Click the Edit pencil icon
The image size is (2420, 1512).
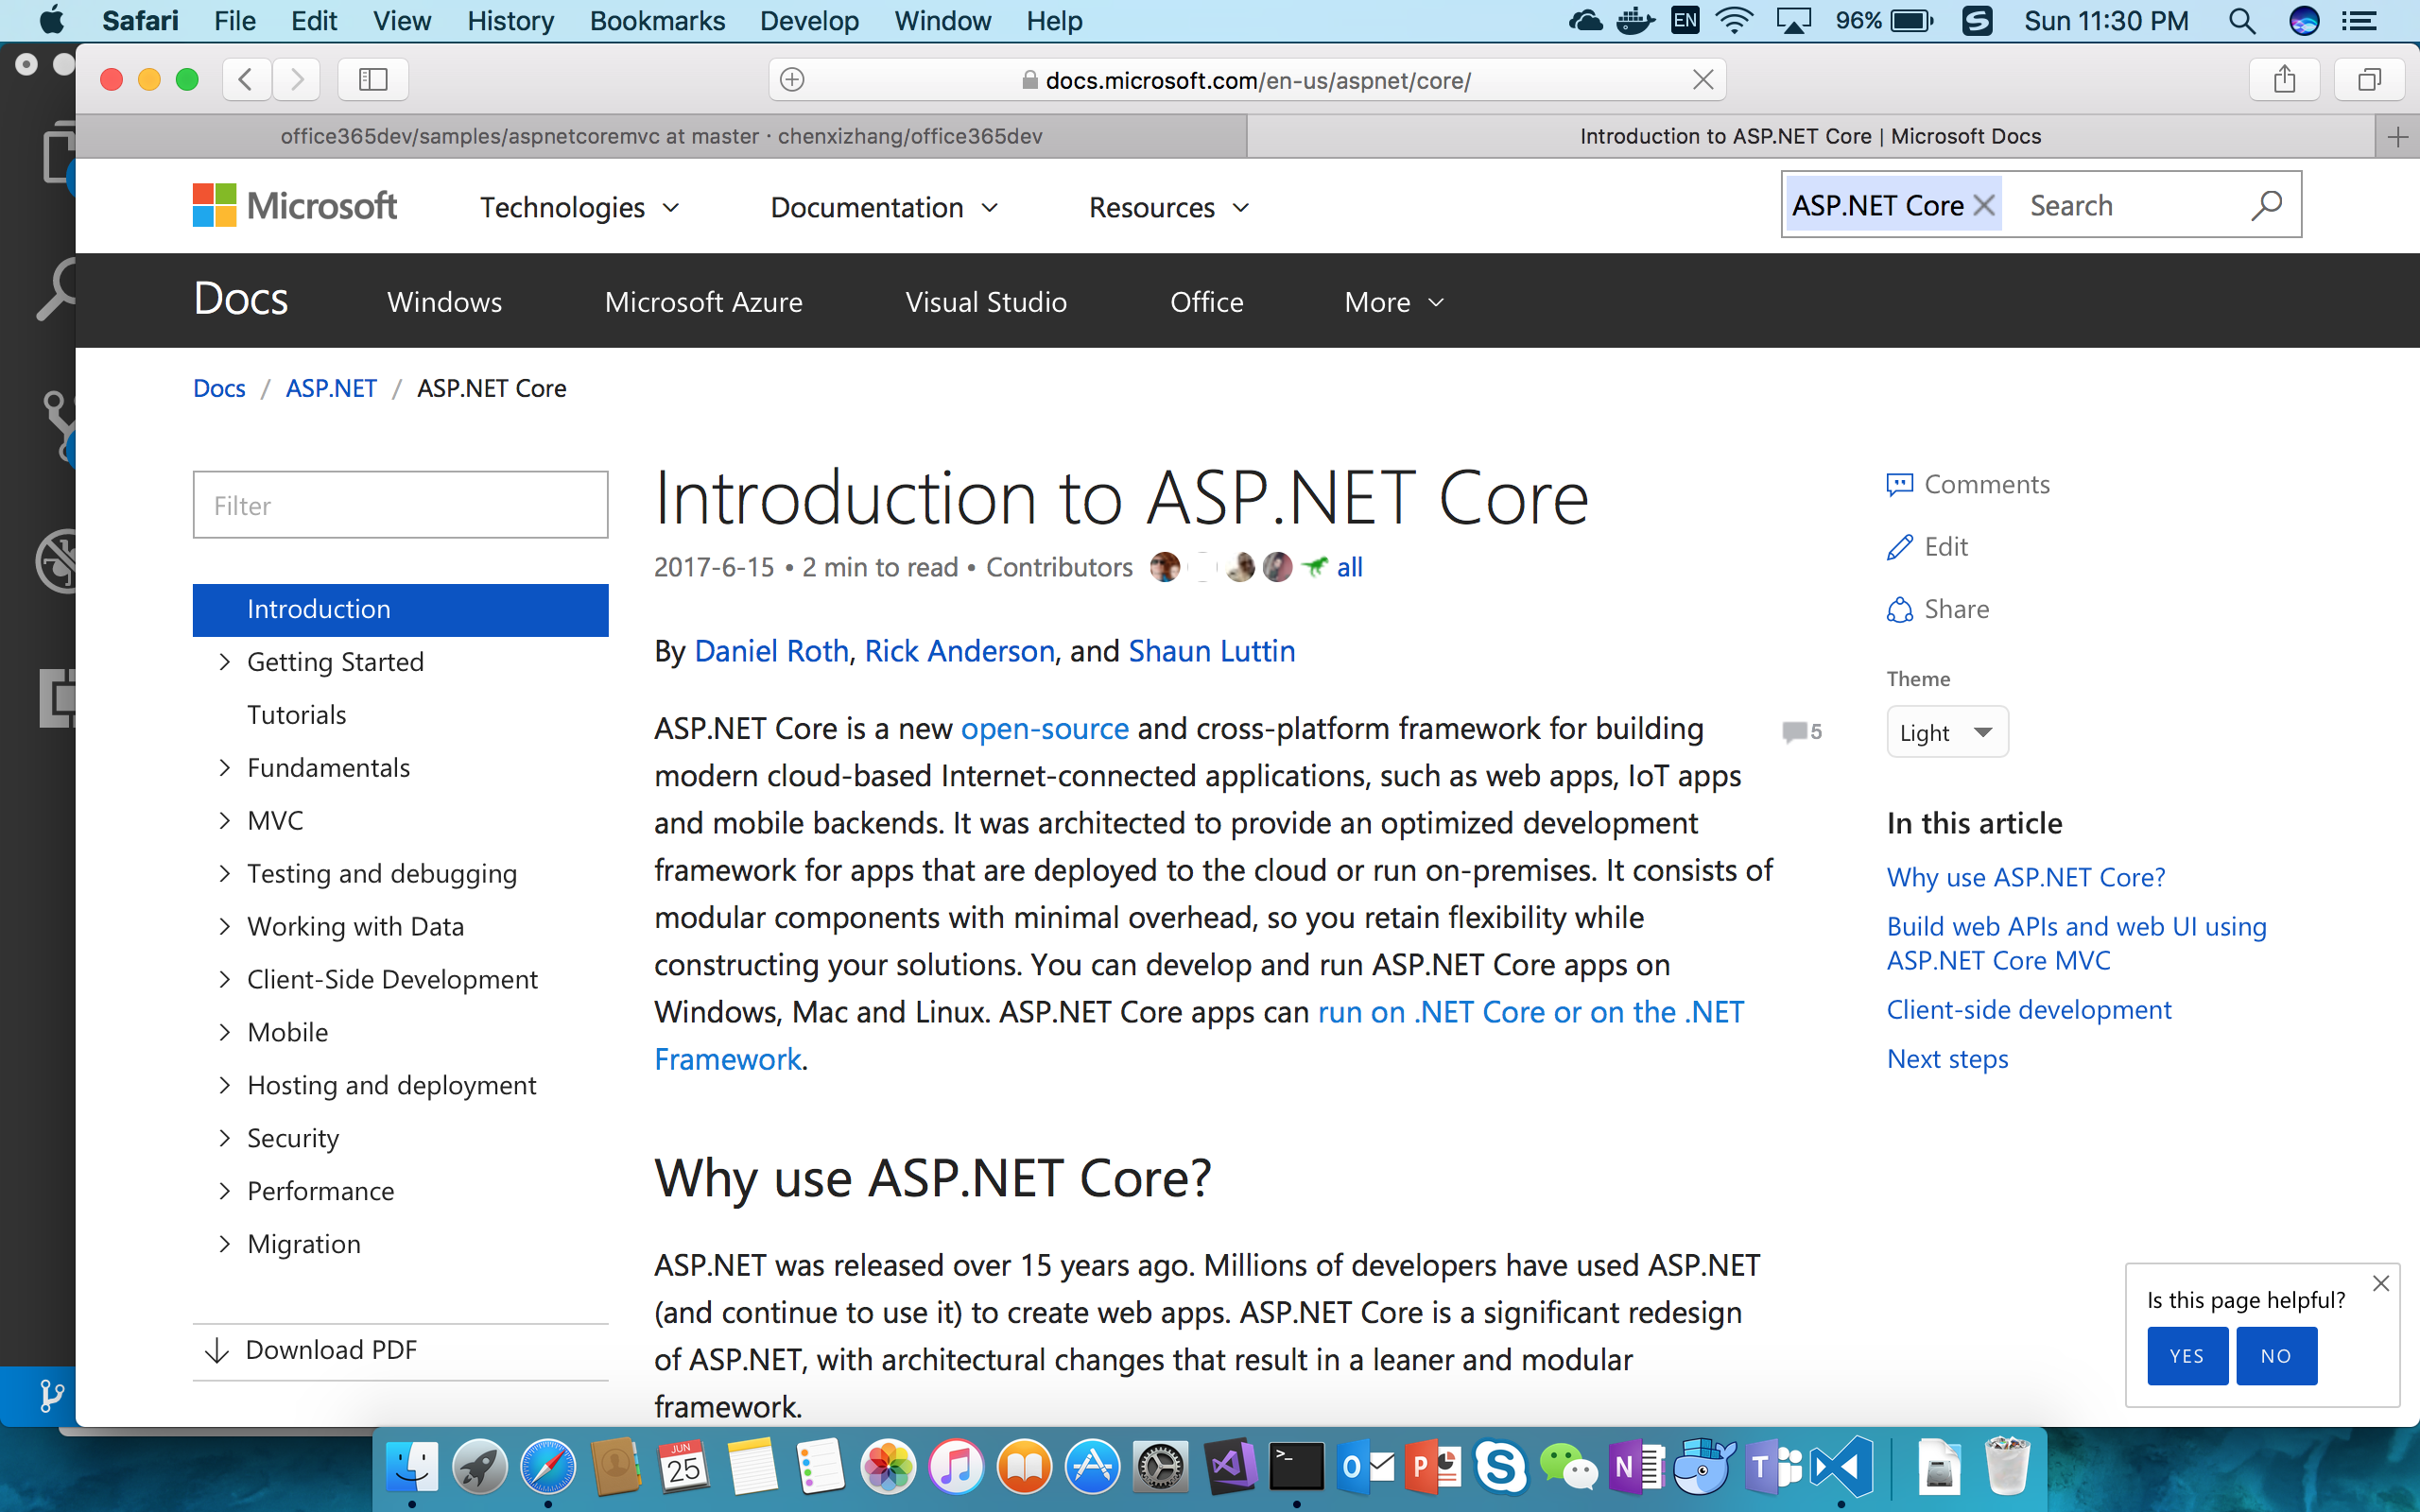tap(1899, 547)
